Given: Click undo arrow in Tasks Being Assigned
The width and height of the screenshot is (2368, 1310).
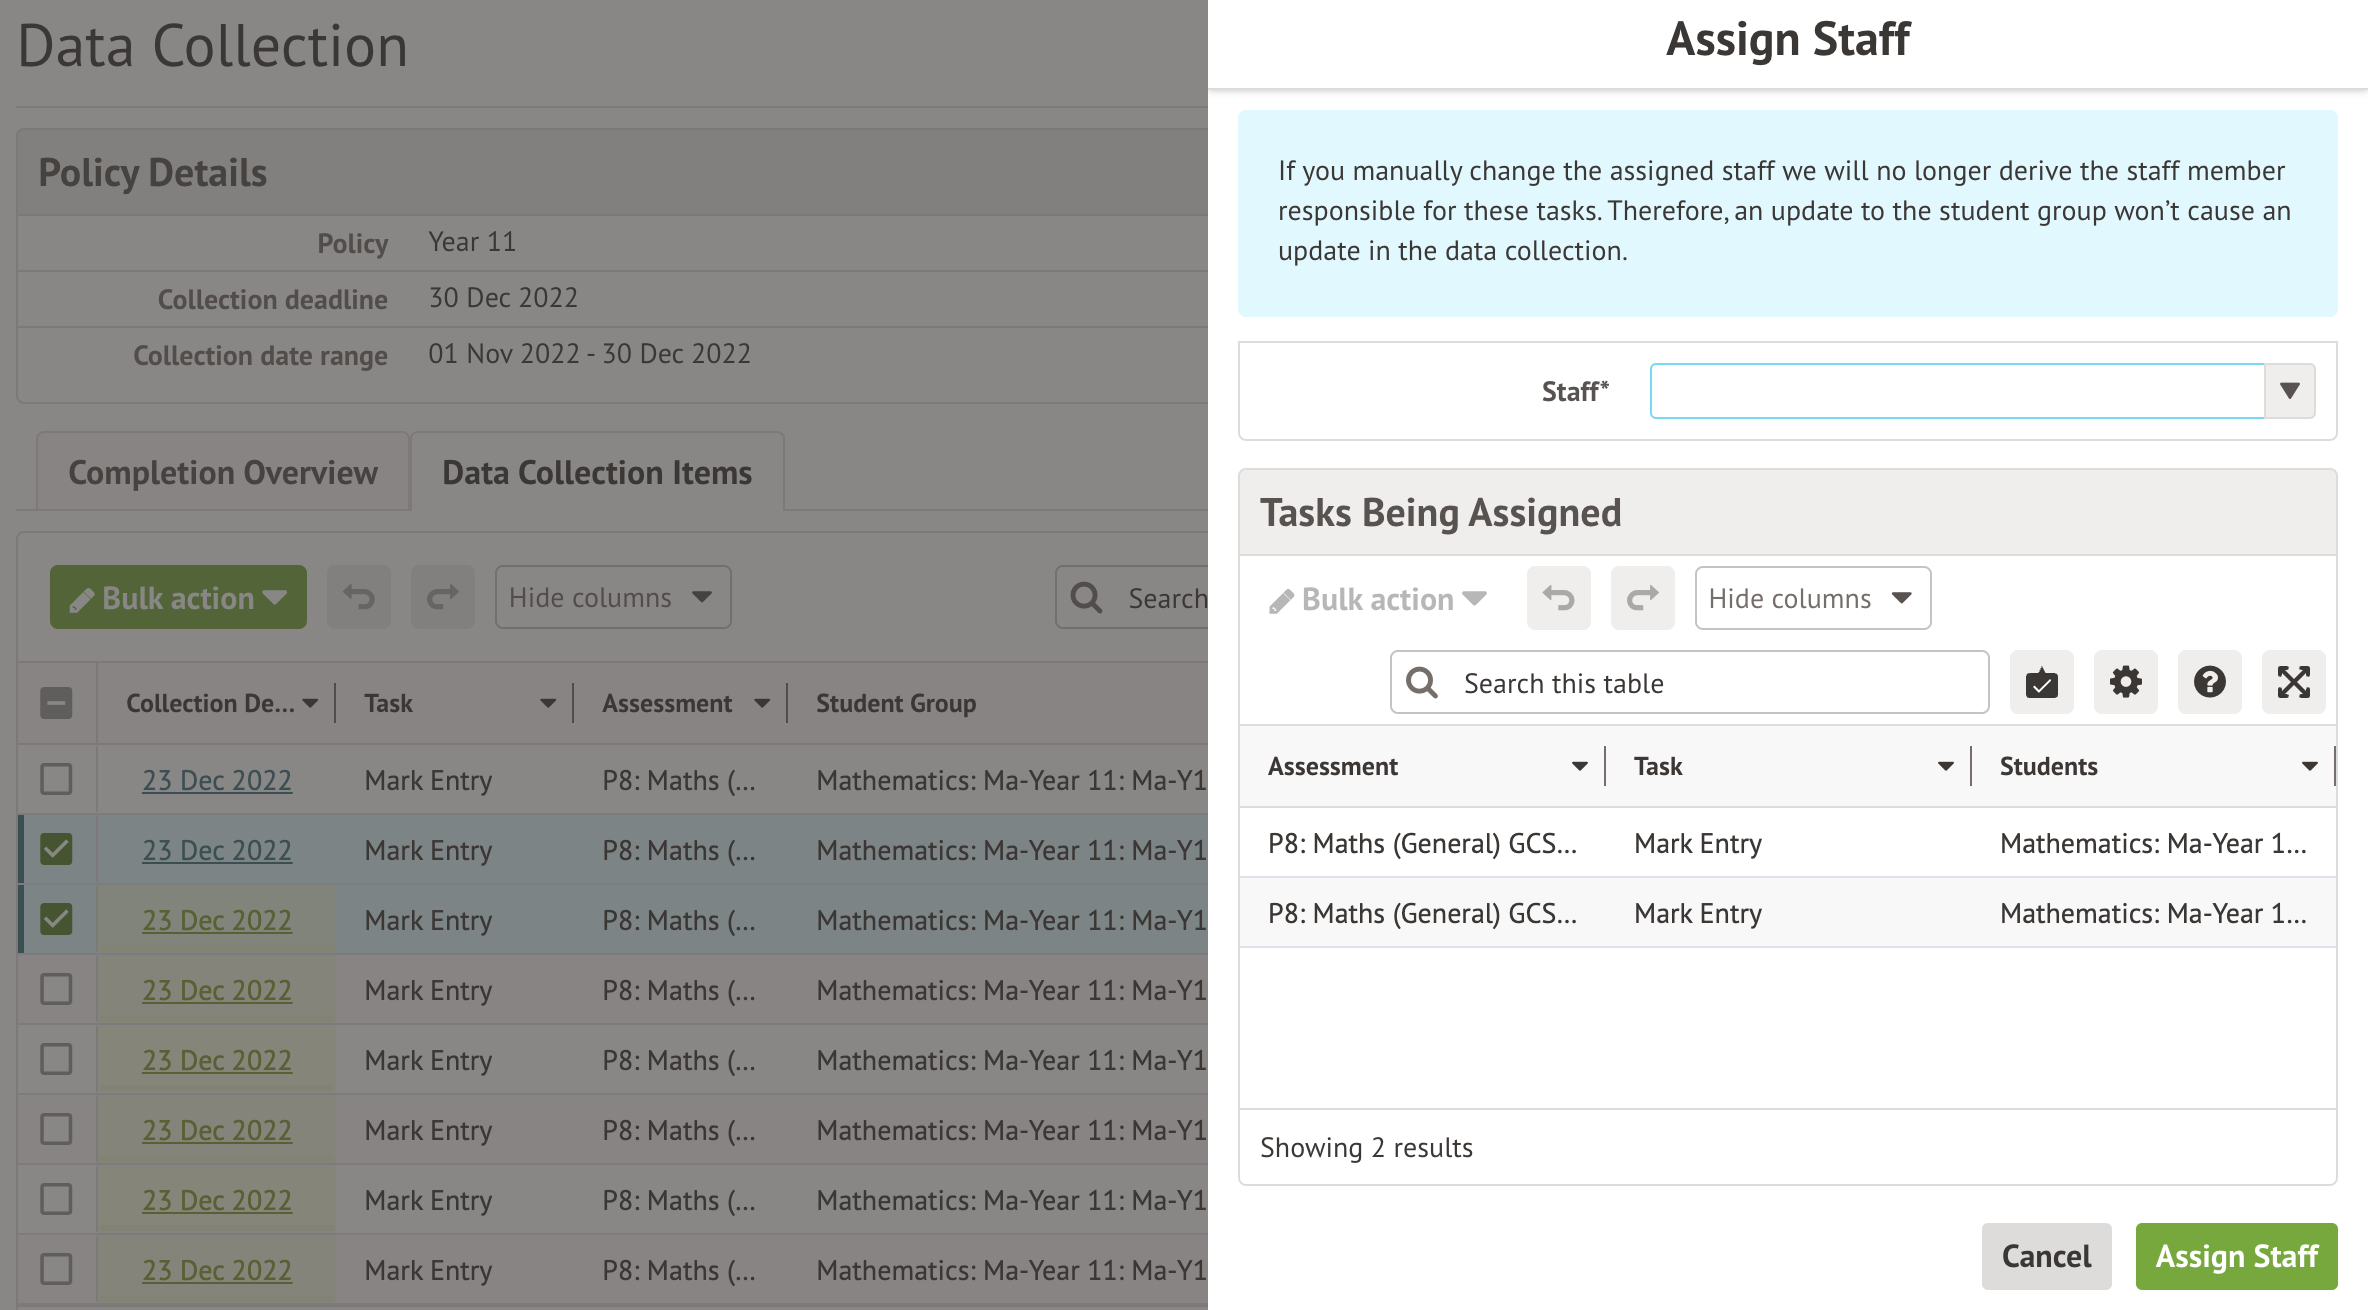Looking at the screenshot, I should click(x=1558, y=599).
